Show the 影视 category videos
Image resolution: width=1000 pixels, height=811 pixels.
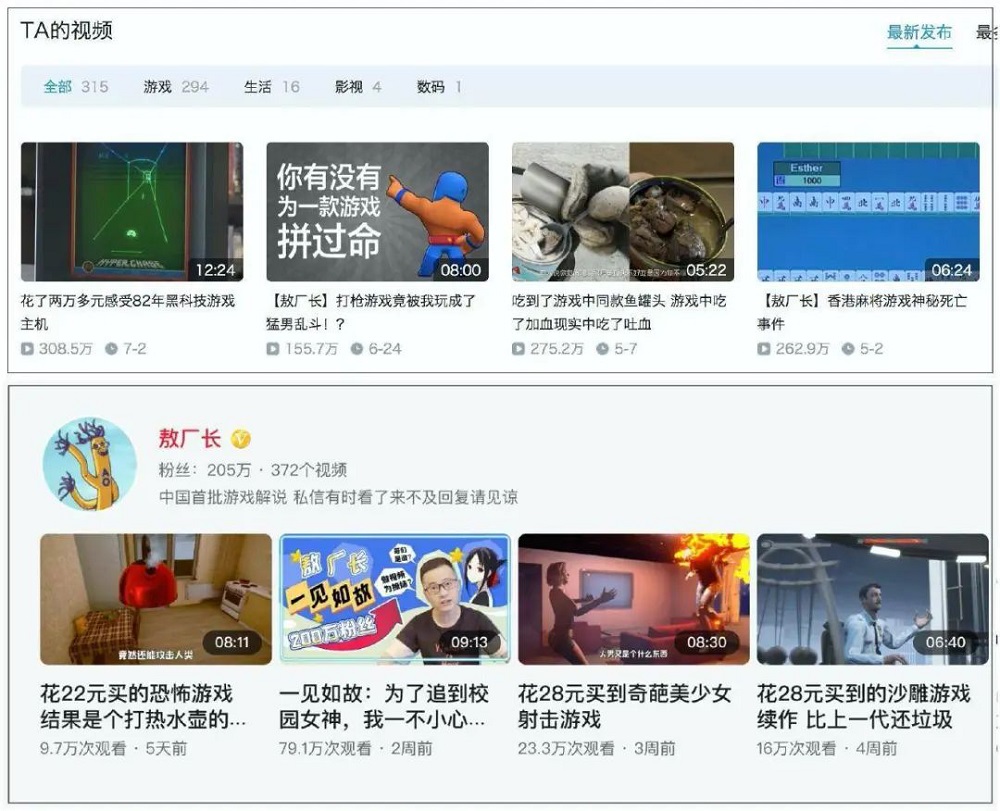[357, 87]
